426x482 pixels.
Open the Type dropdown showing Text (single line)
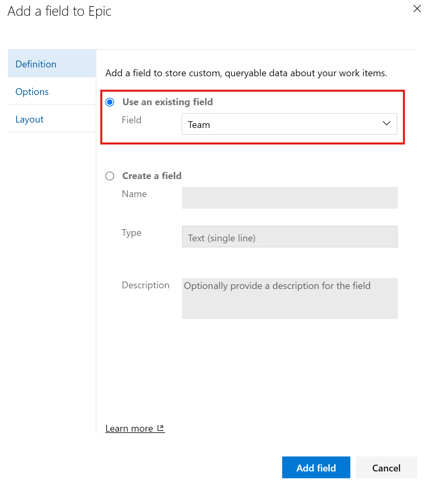click(x=289, y=237)
